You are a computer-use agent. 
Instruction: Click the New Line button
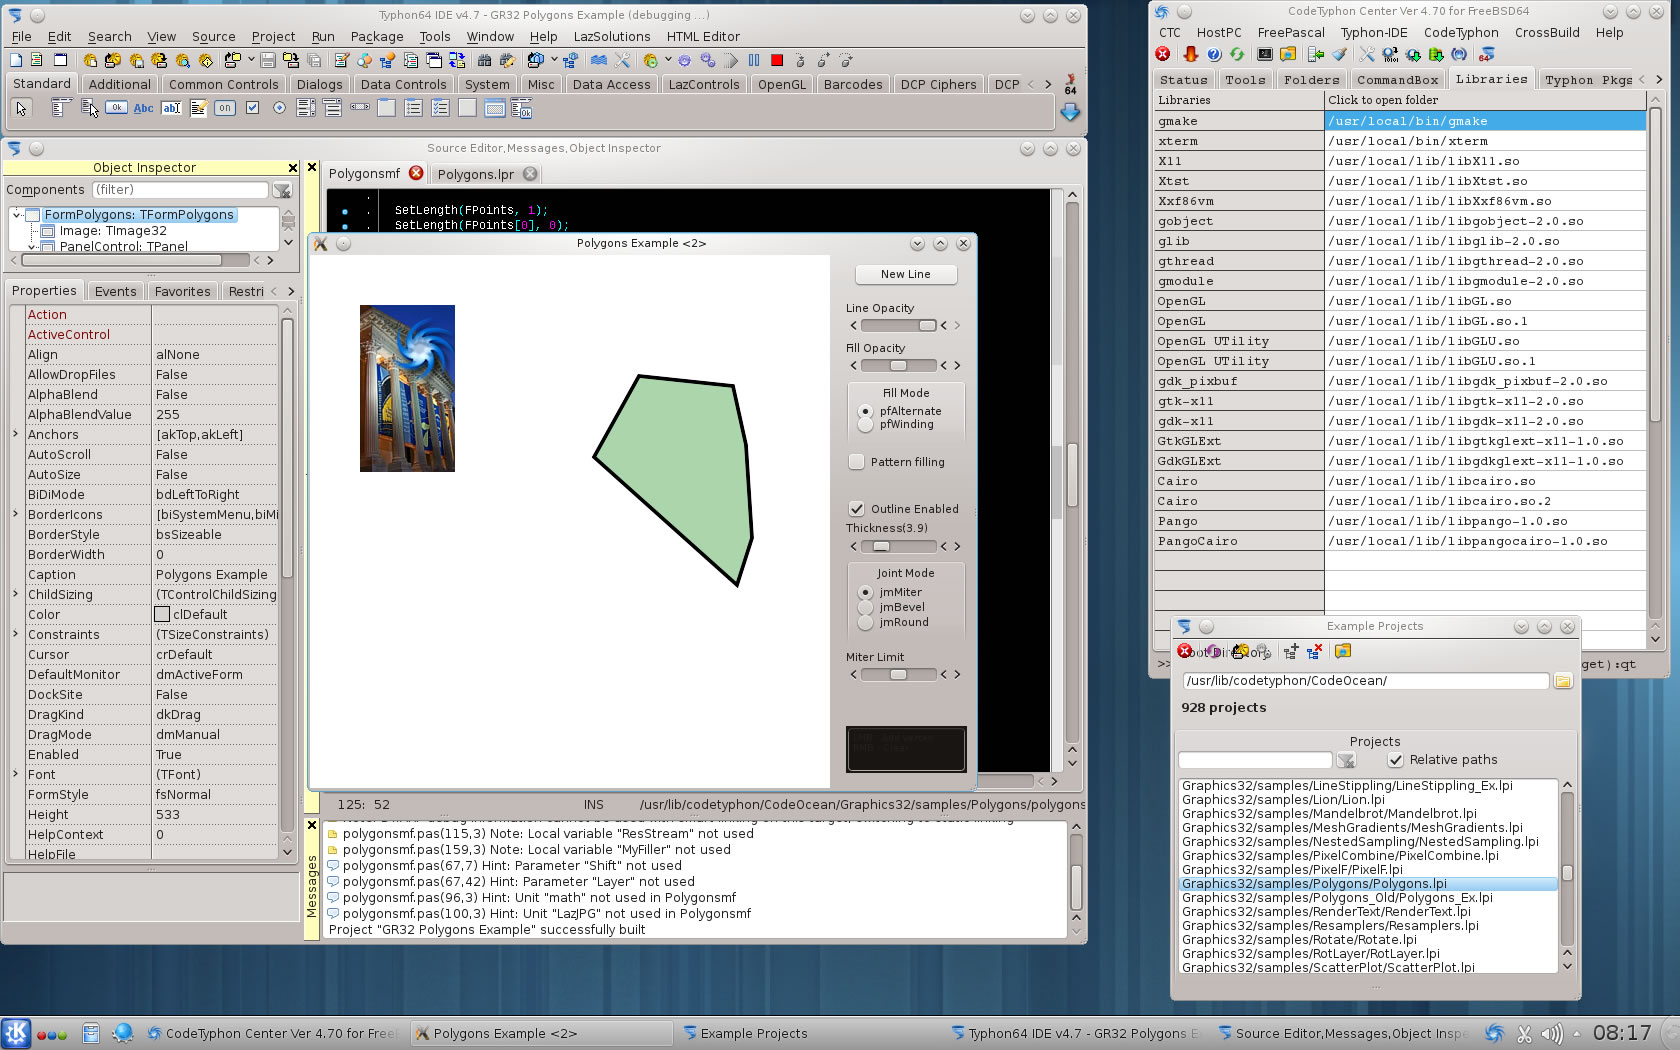[906, 274]
